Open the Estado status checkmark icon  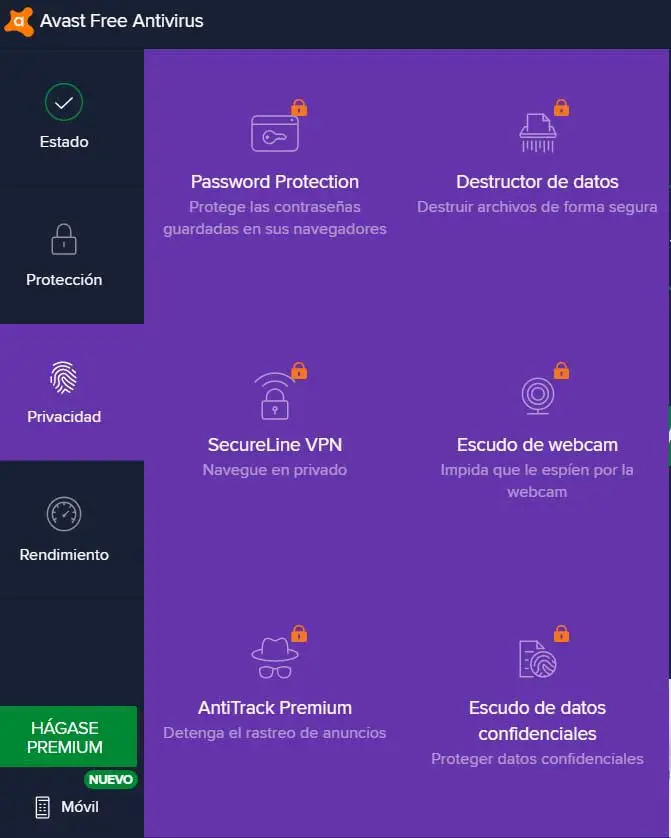64,102
